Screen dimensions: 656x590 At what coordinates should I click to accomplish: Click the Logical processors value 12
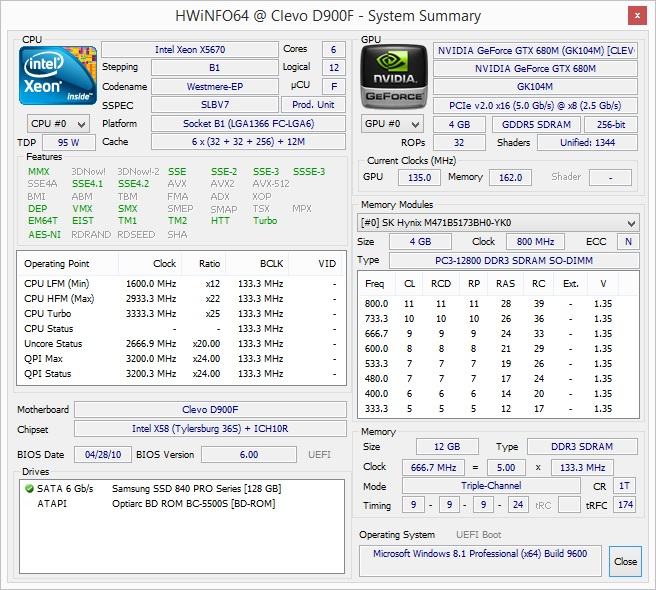coord(333,67)
